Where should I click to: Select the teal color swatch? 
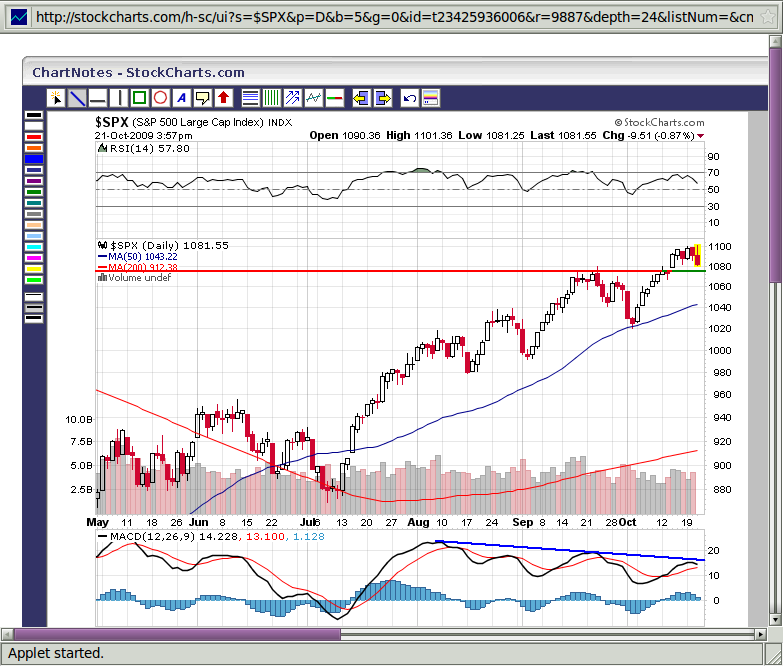click(34, 203)
